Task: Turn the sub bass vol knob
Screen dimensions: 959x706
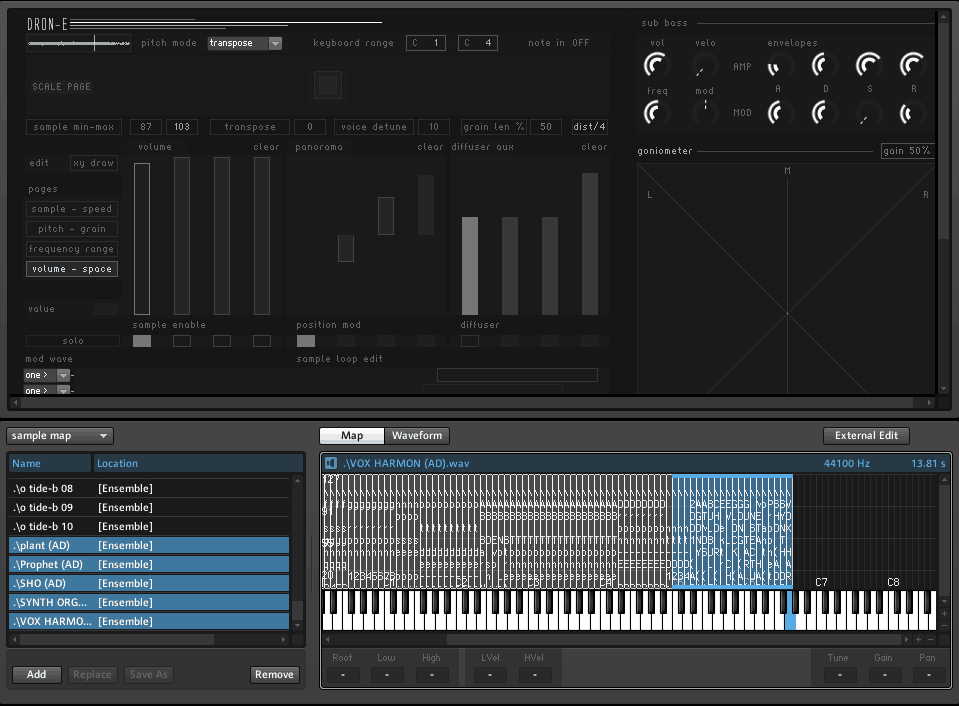Action: point(656,66)
